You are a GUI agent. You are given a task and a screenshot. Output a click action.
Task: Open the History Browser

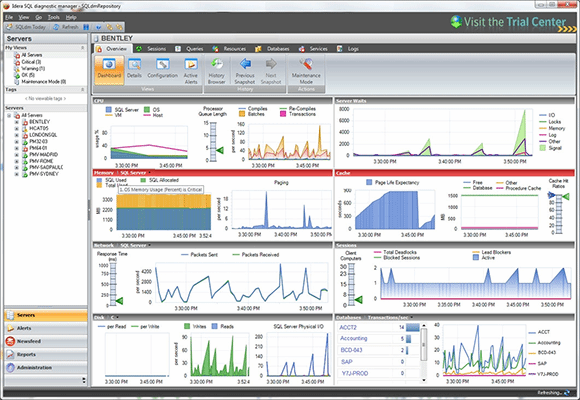point(217,71)
